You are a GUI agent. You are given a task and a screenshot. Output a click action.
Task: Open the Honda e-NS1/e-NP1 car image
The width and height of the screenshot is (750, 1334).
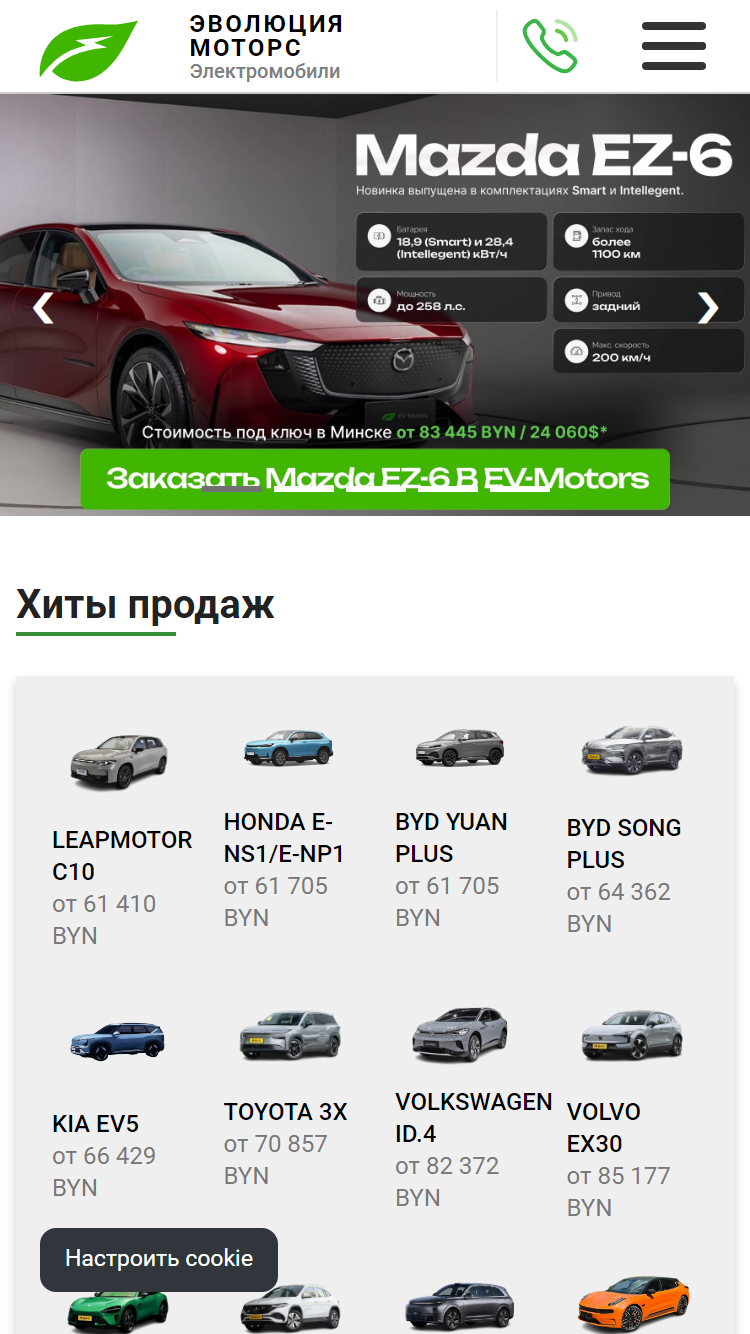coord(290,748)
